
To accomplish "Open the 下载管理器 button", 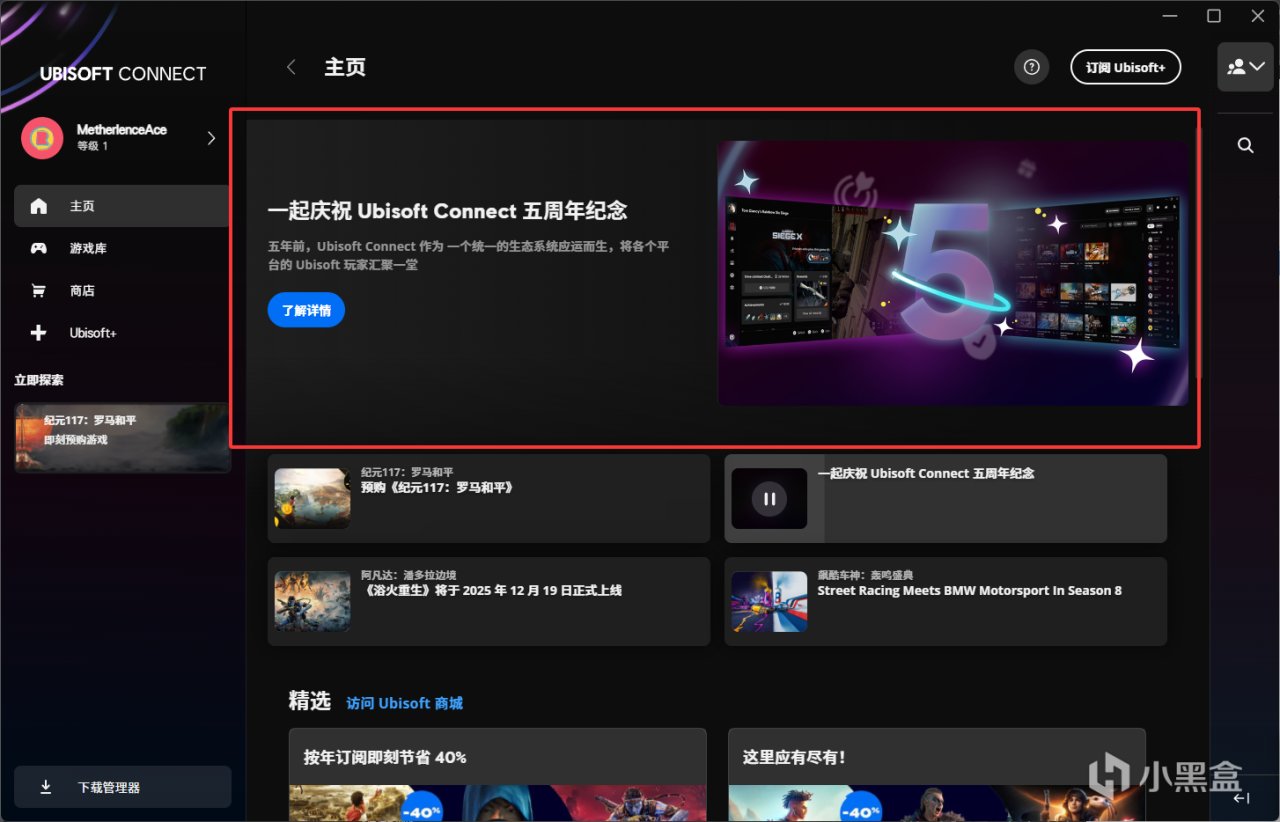I will coord(122,787).
